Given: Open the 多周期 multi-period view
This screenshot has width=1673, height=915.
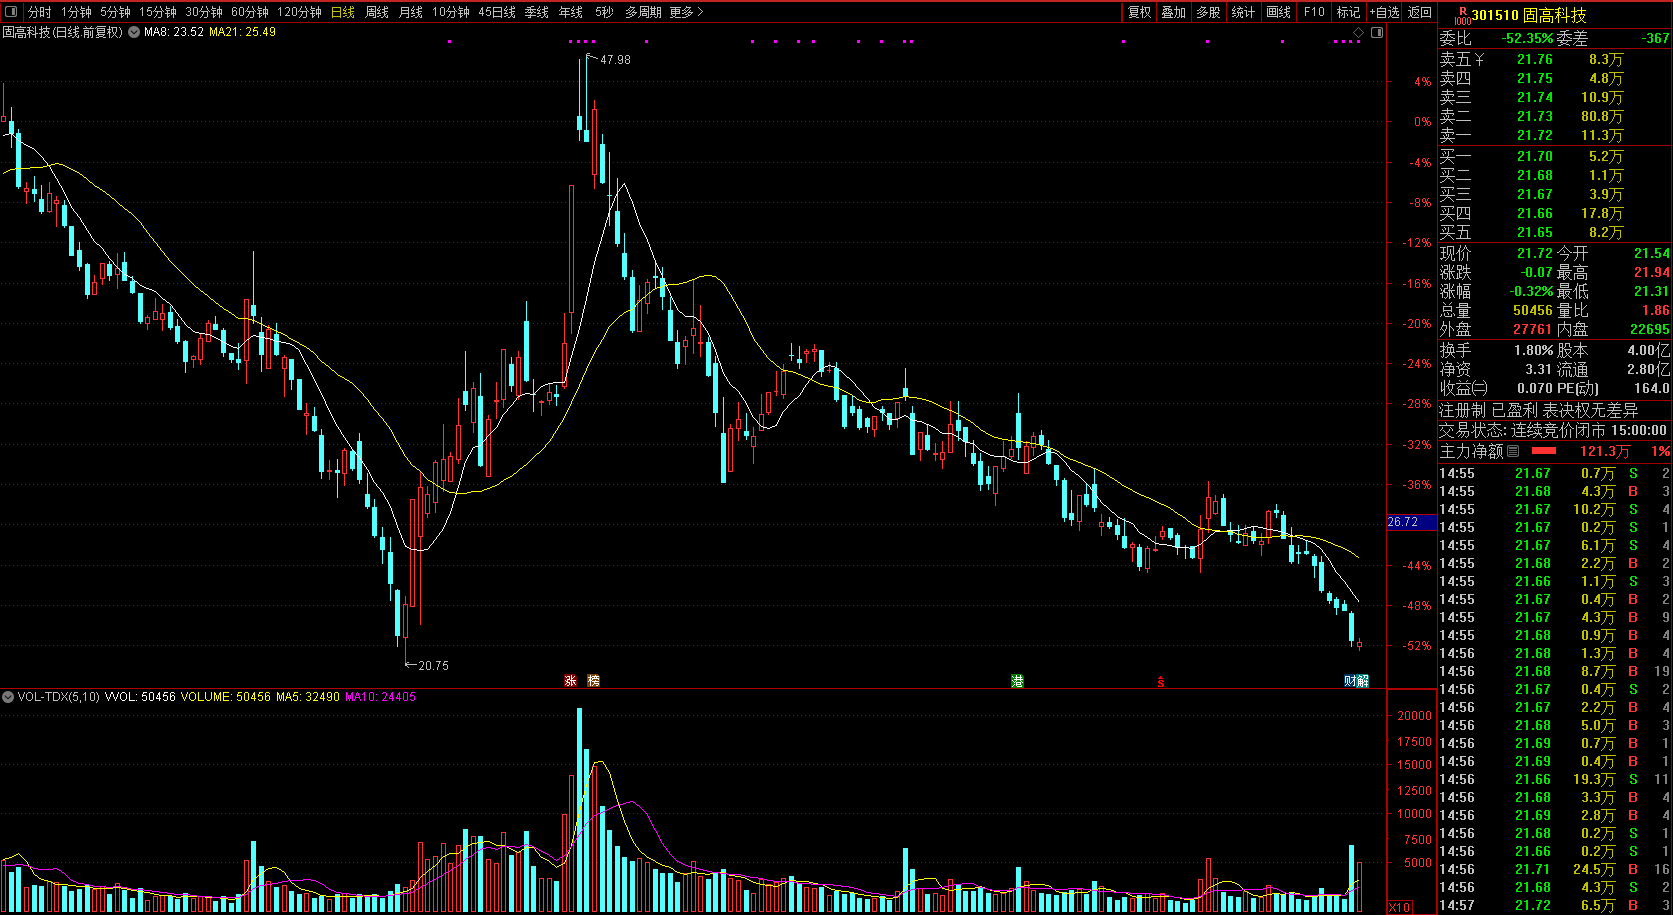Looking at the screenshot, I should pos(643,12).
